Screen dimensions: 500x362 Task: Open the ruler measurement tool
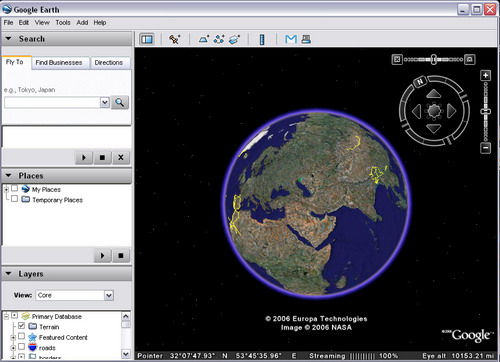(x=262, y=39)
